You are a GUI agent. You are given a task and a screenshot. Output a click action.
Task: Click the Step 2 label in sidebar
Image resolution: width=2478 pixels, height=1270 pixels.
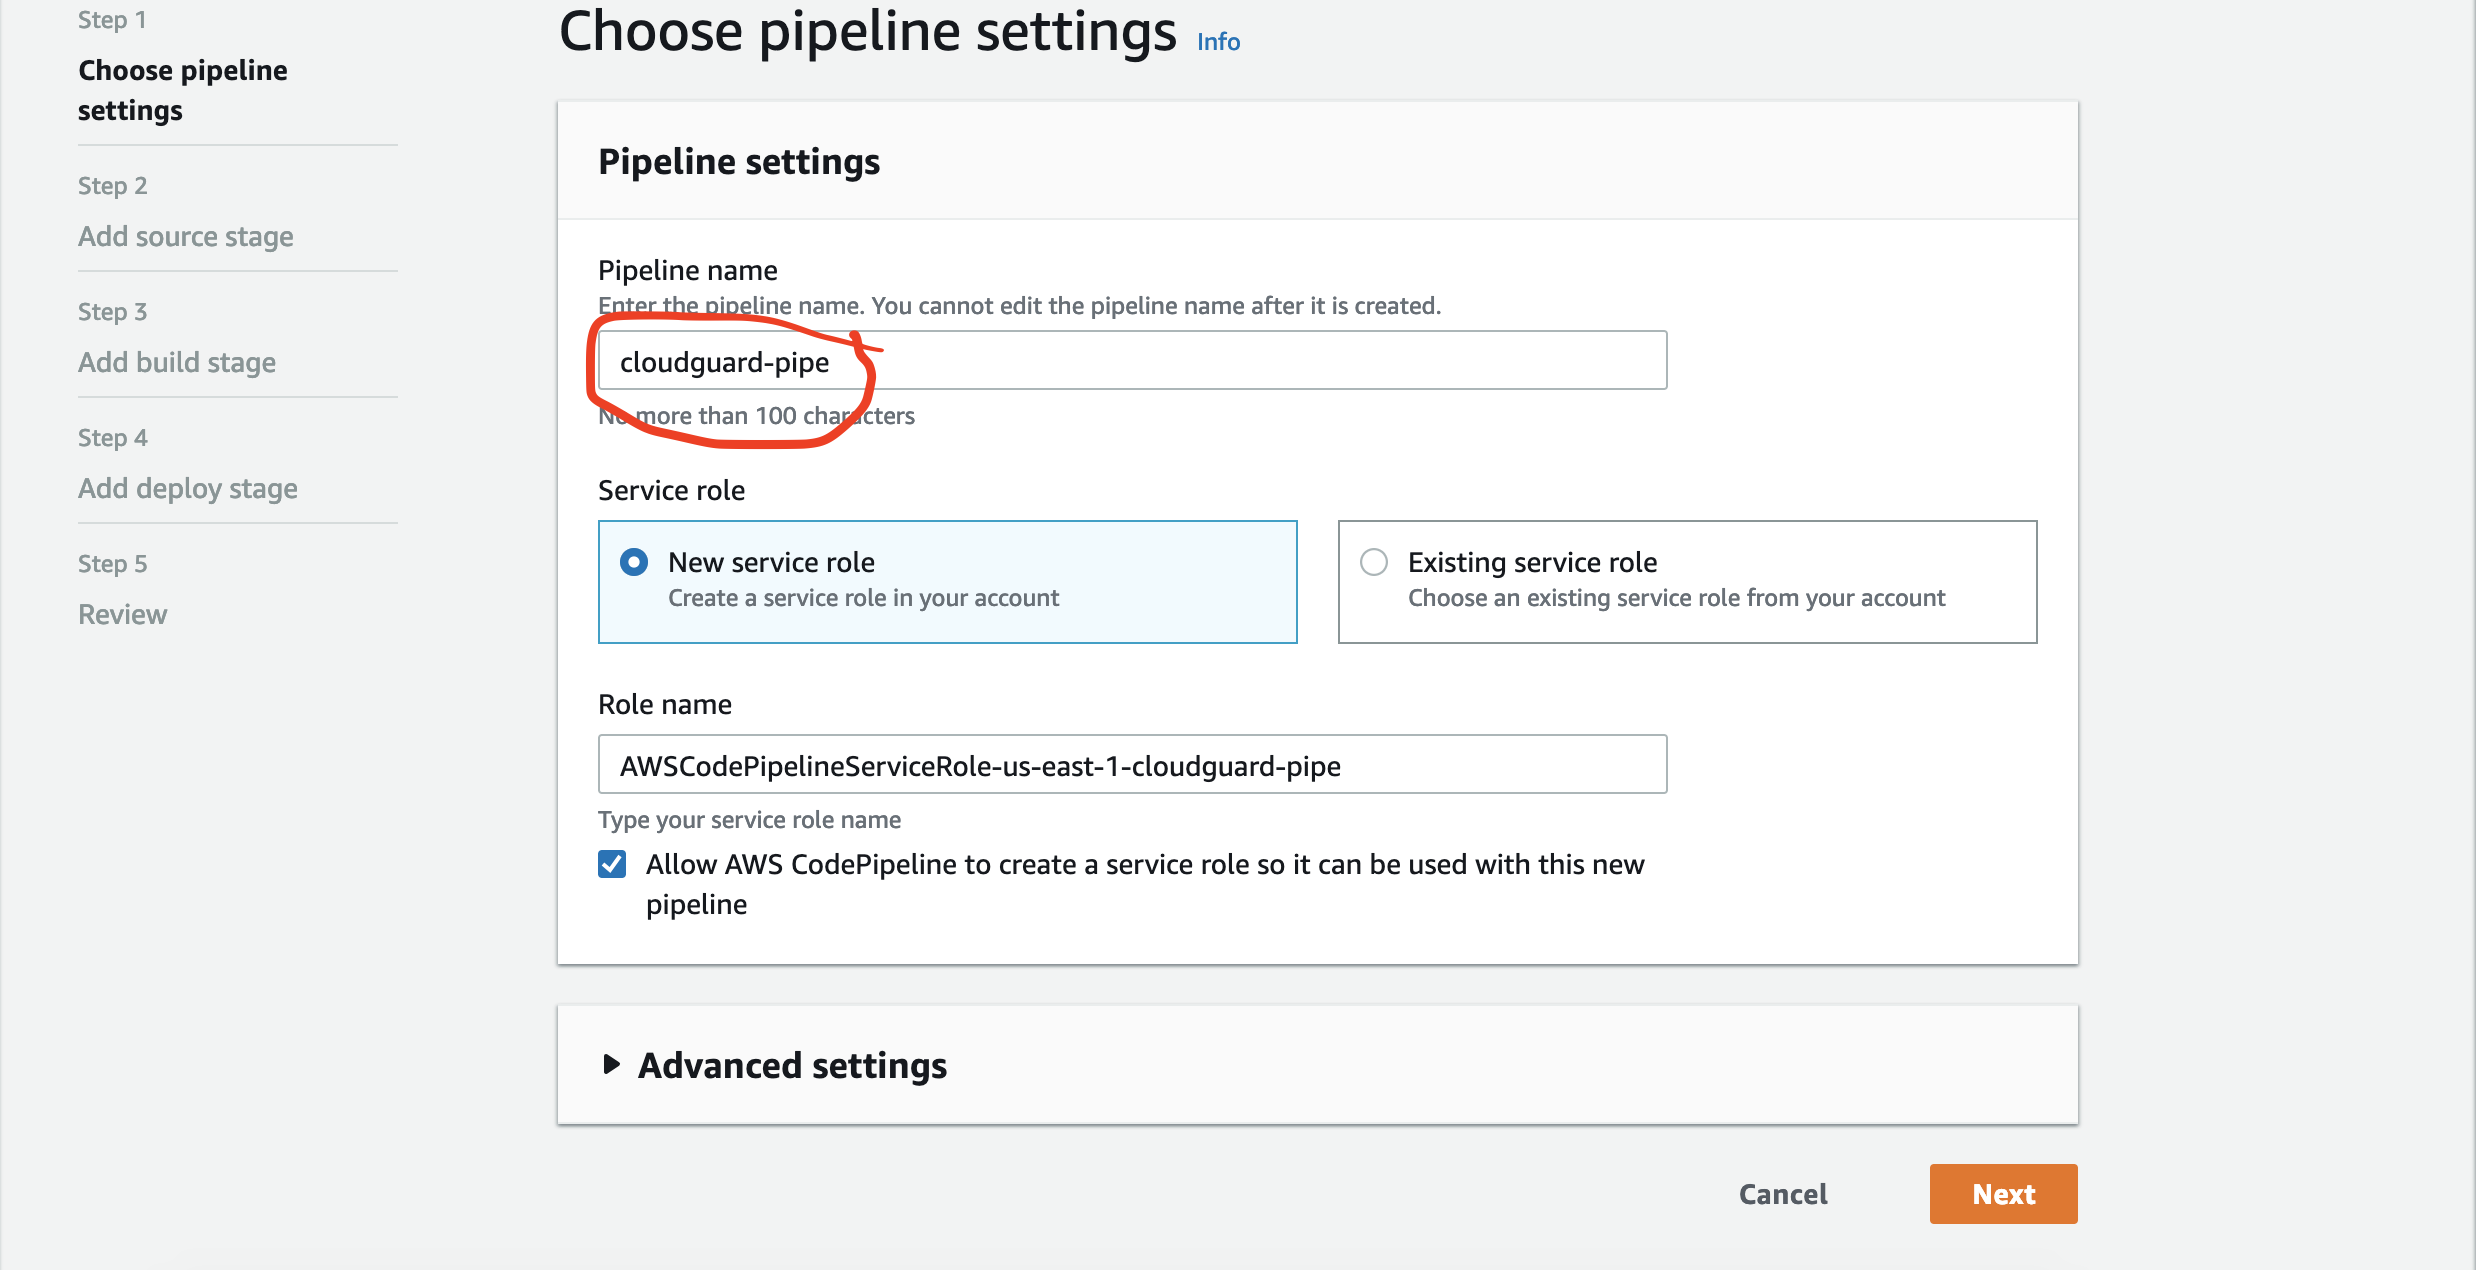(x=112, y=186)
